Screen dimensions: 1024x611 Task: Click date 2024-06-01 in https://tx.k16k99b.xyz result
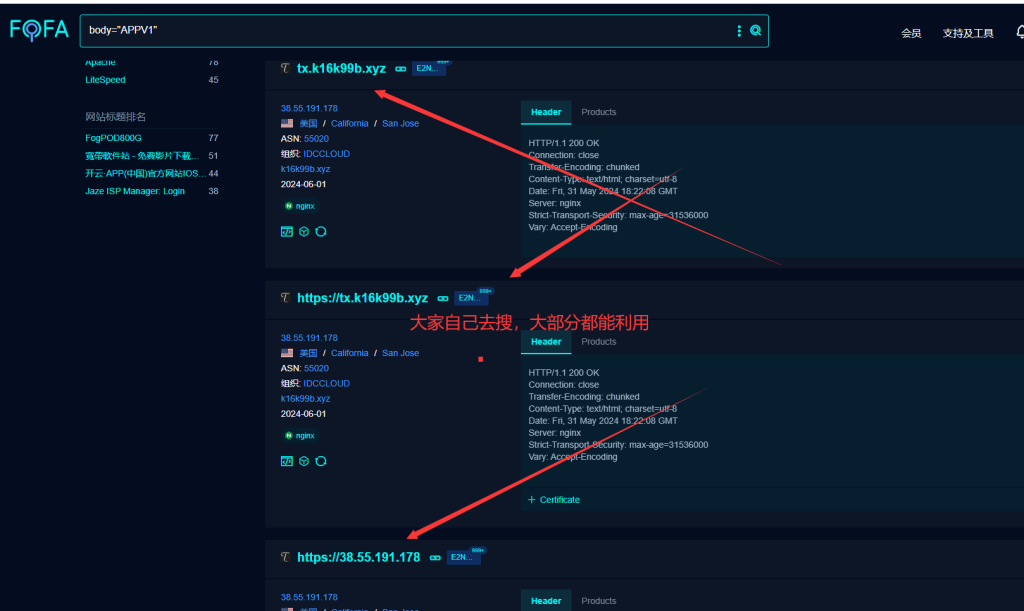coord(303,414)
